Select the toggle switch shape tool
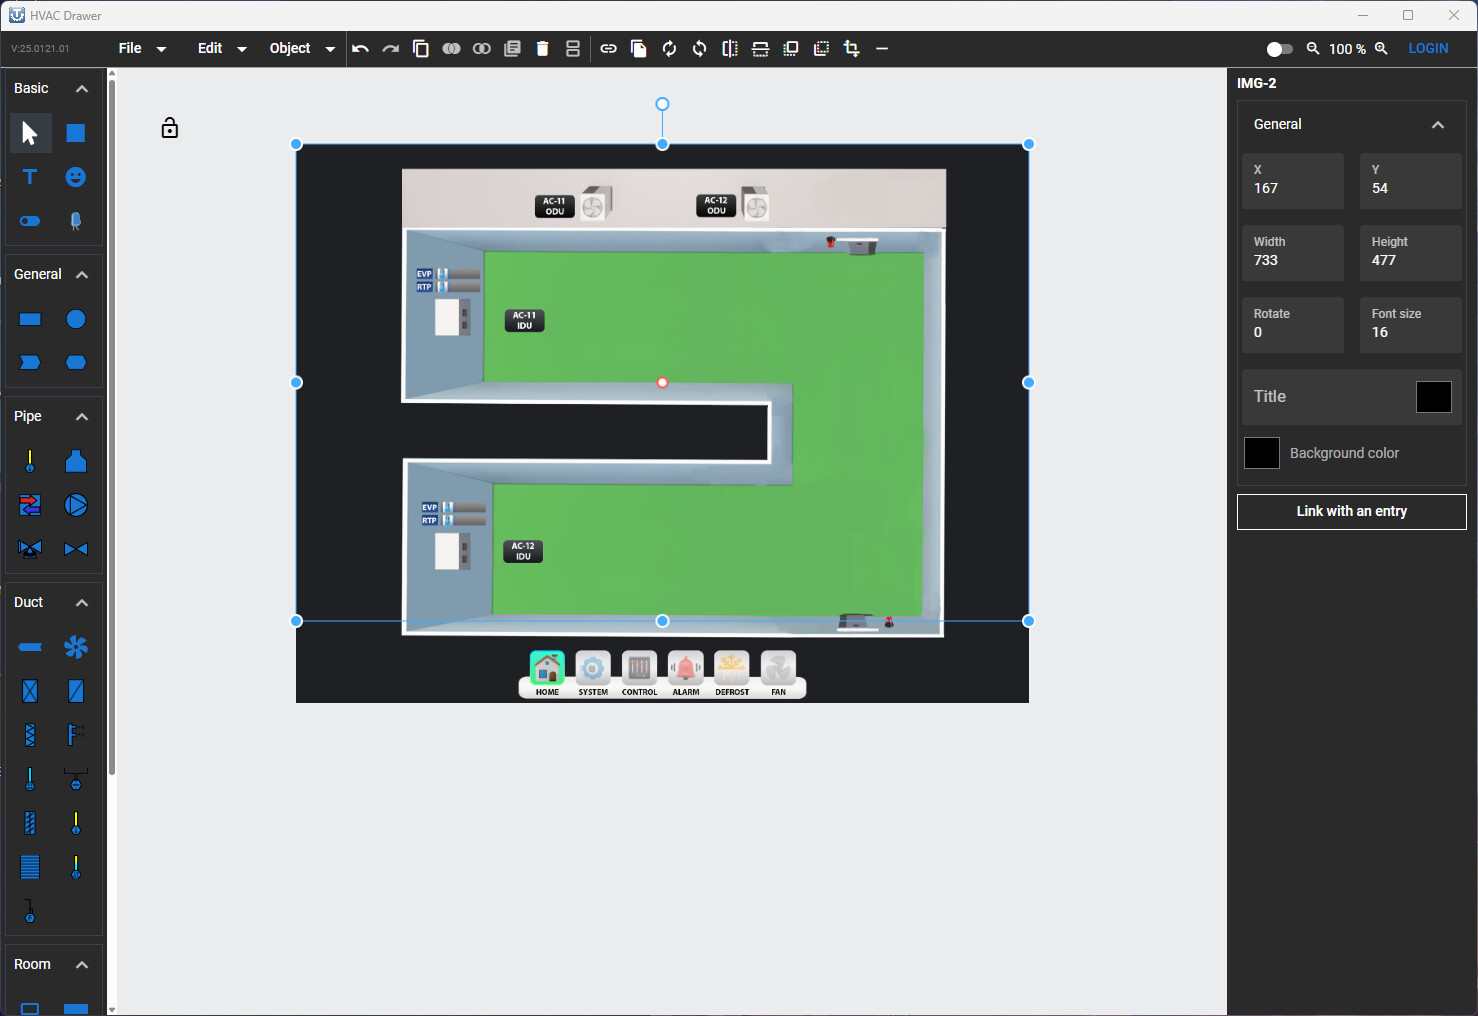Screen dimensions: 1478x1016 (30, 221)
